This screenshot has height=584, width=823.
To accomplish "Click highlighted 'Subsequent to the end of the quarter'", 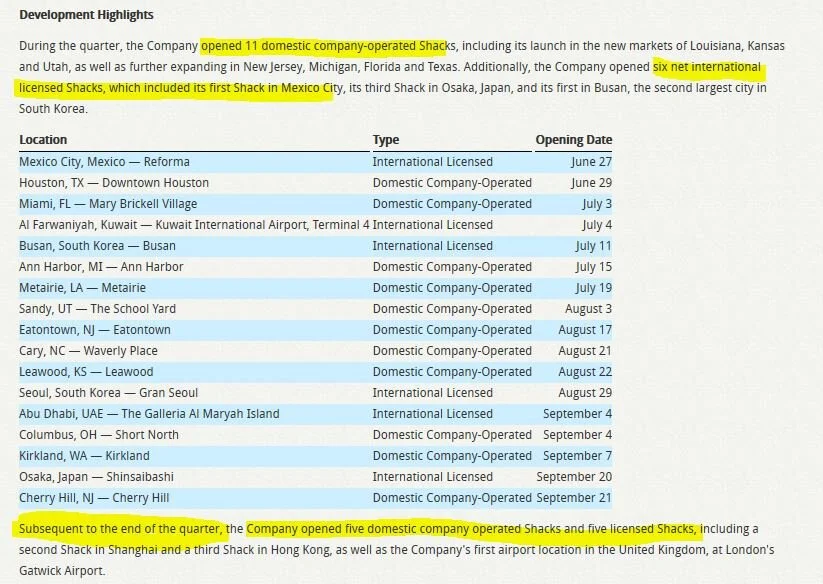I will click(x=120, y=529).
